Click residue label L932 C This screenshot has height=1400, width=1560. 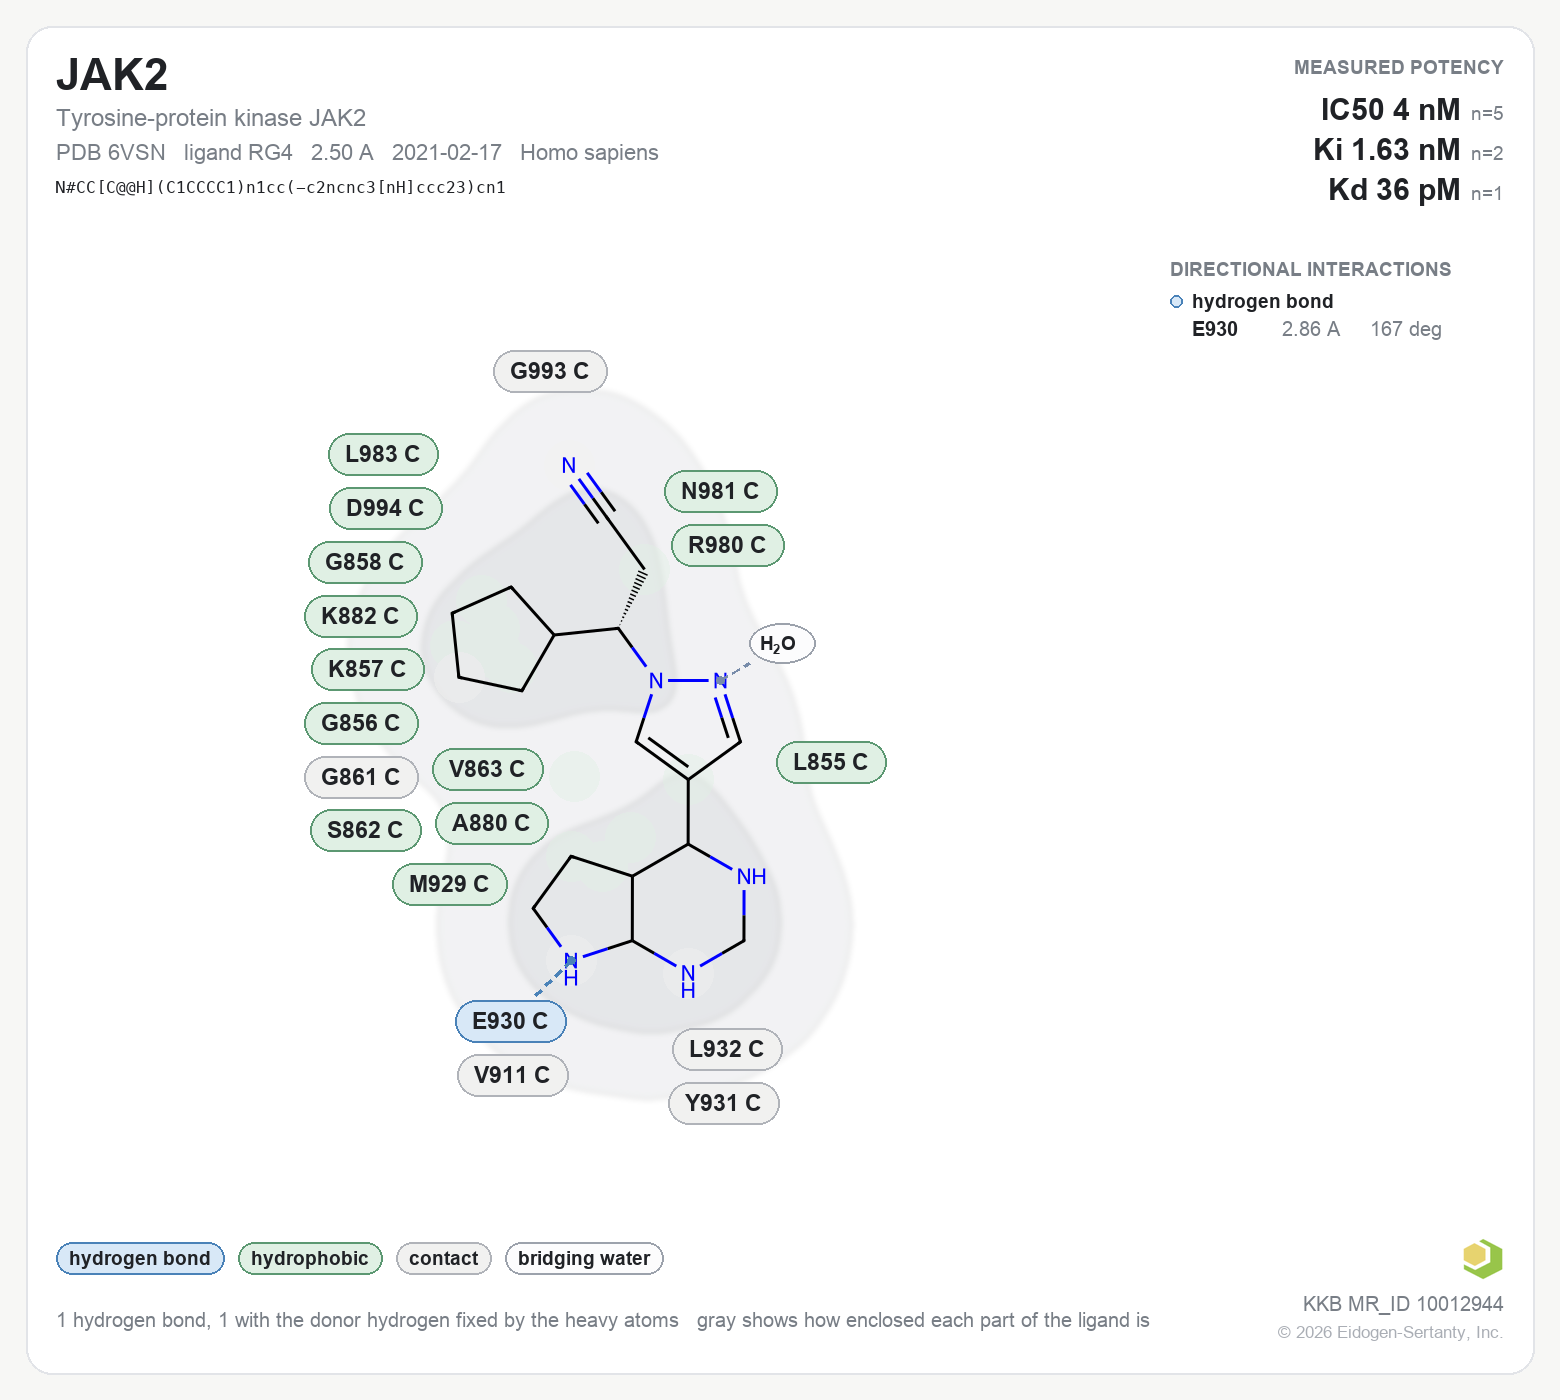726,1049
